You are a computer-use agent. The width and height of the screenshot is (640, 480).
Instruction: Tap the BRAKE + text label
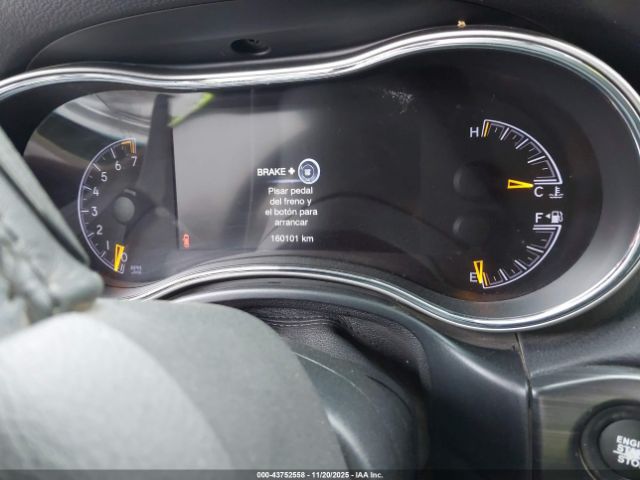tap(275, 172)
